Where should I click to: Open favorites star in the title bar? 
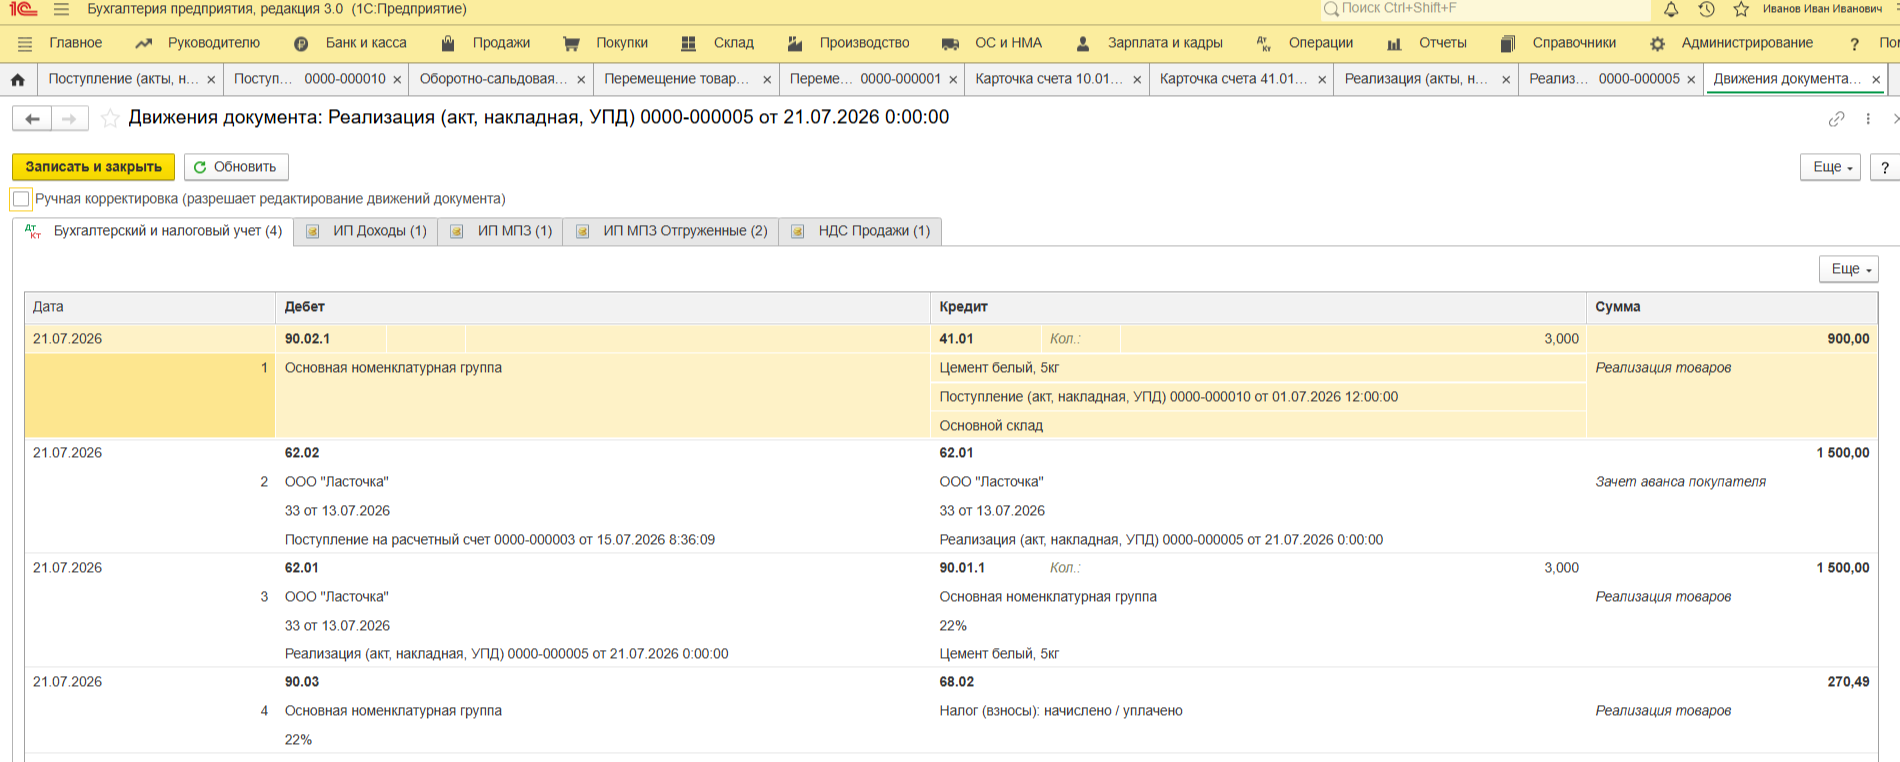(1741, 9)
